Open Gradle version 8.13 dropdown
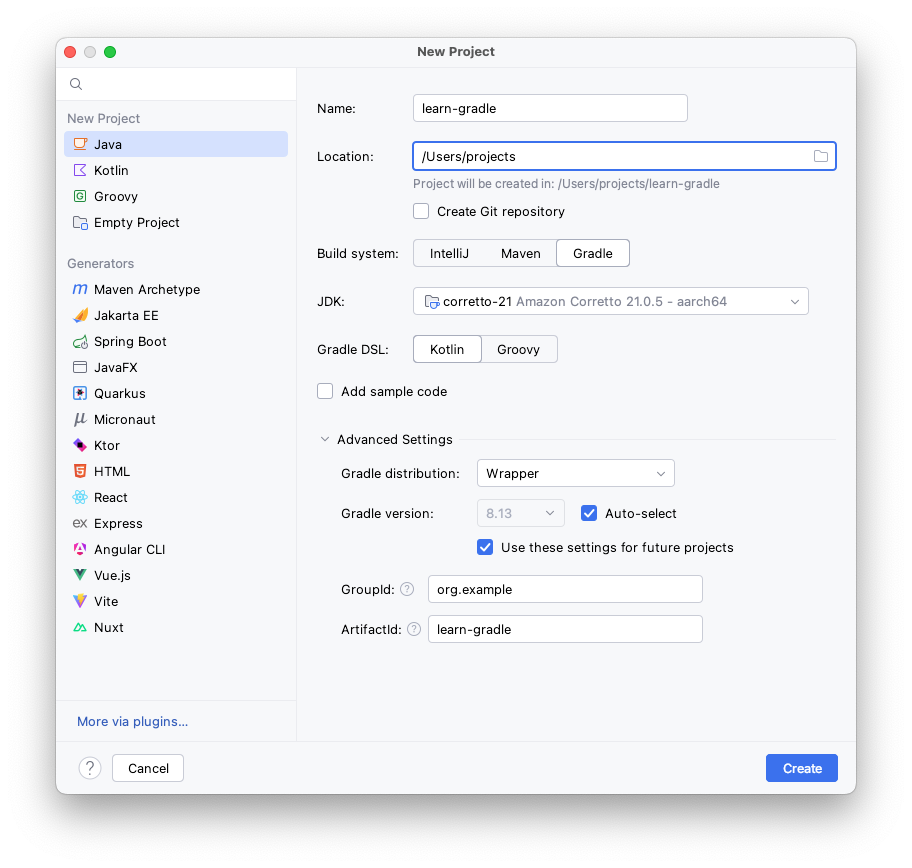 (x=521, y=513)
